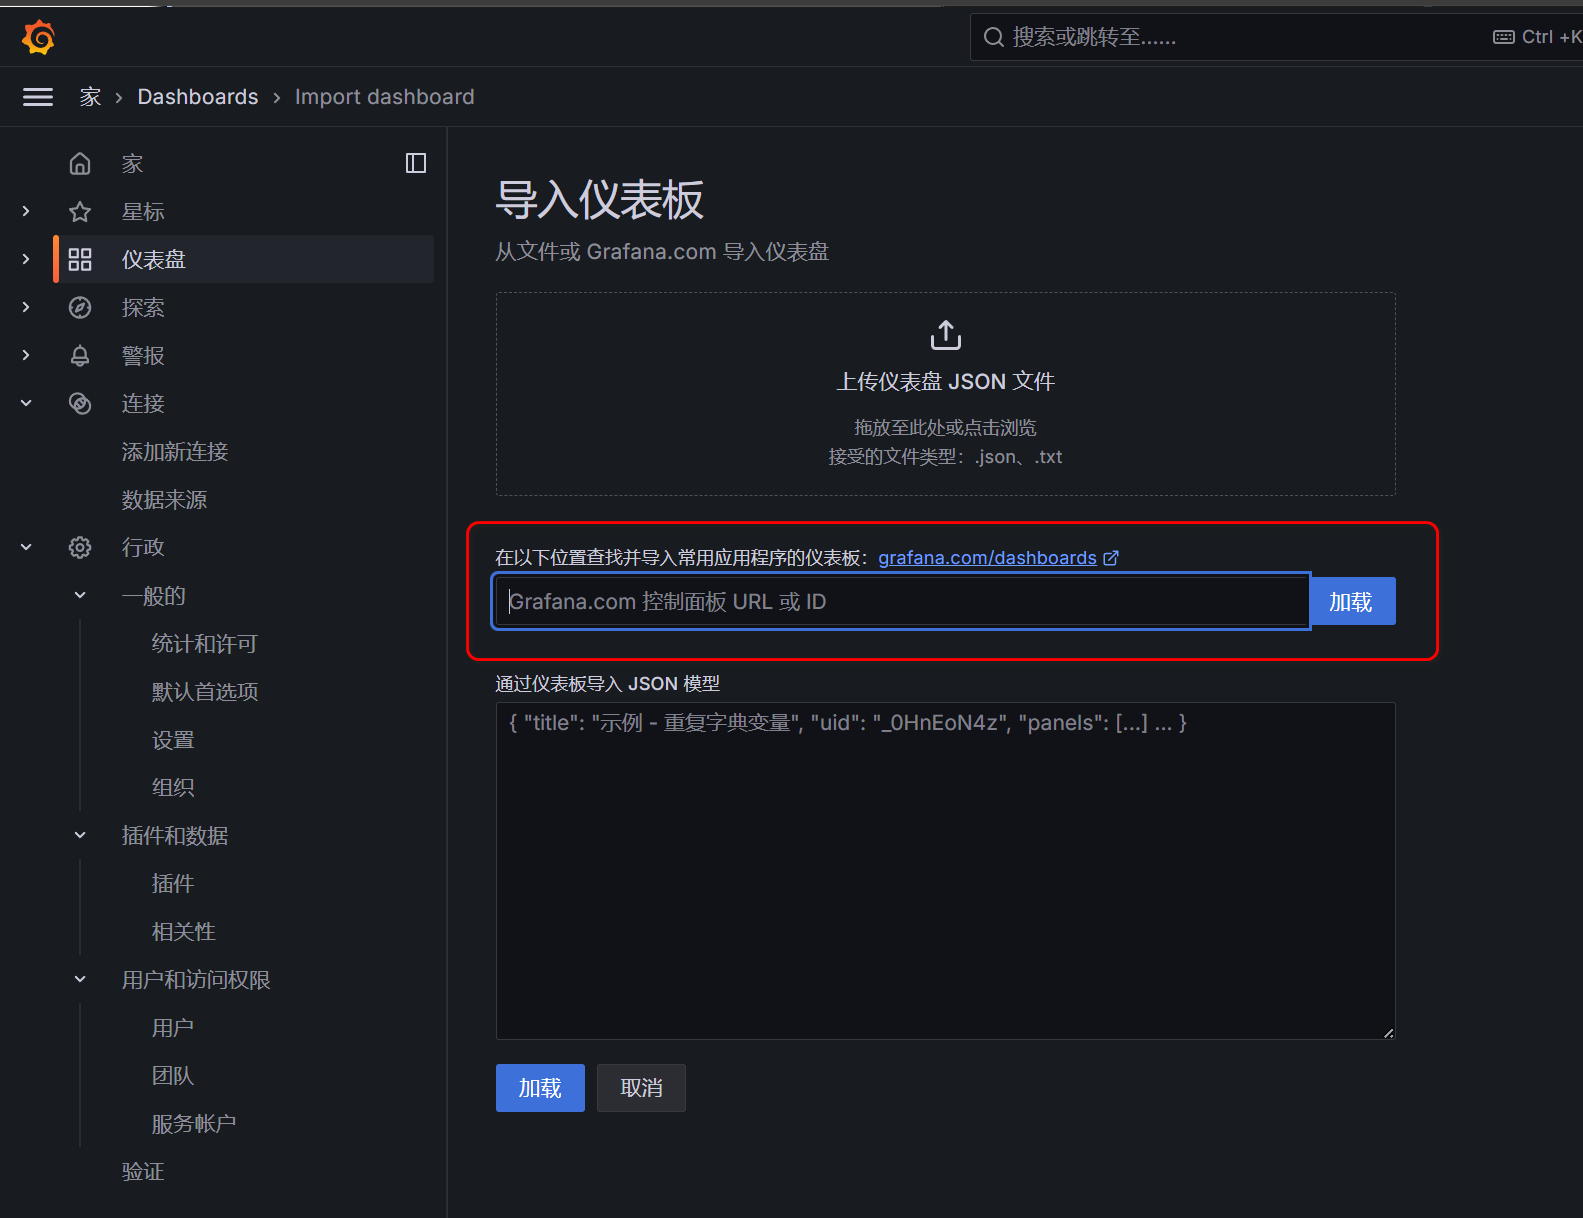Click the 家 breadcrumb link
Screen dimensions: 1583x1218
click(x=90, y=97)
